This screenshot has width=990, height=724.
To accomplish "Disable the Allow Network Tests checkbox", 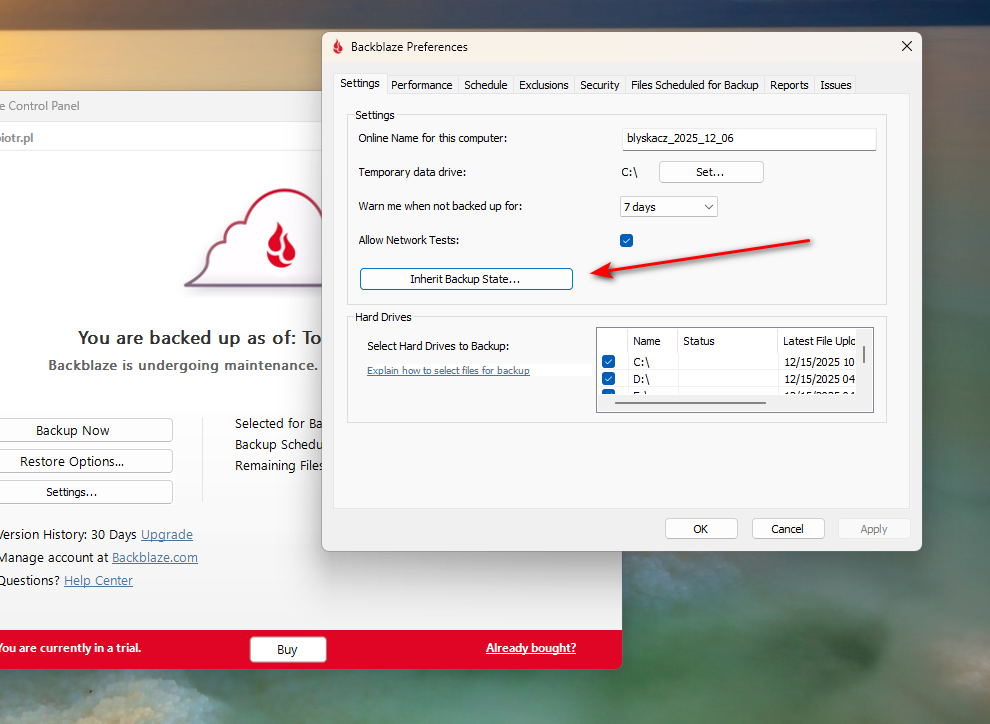I will 626,240.
